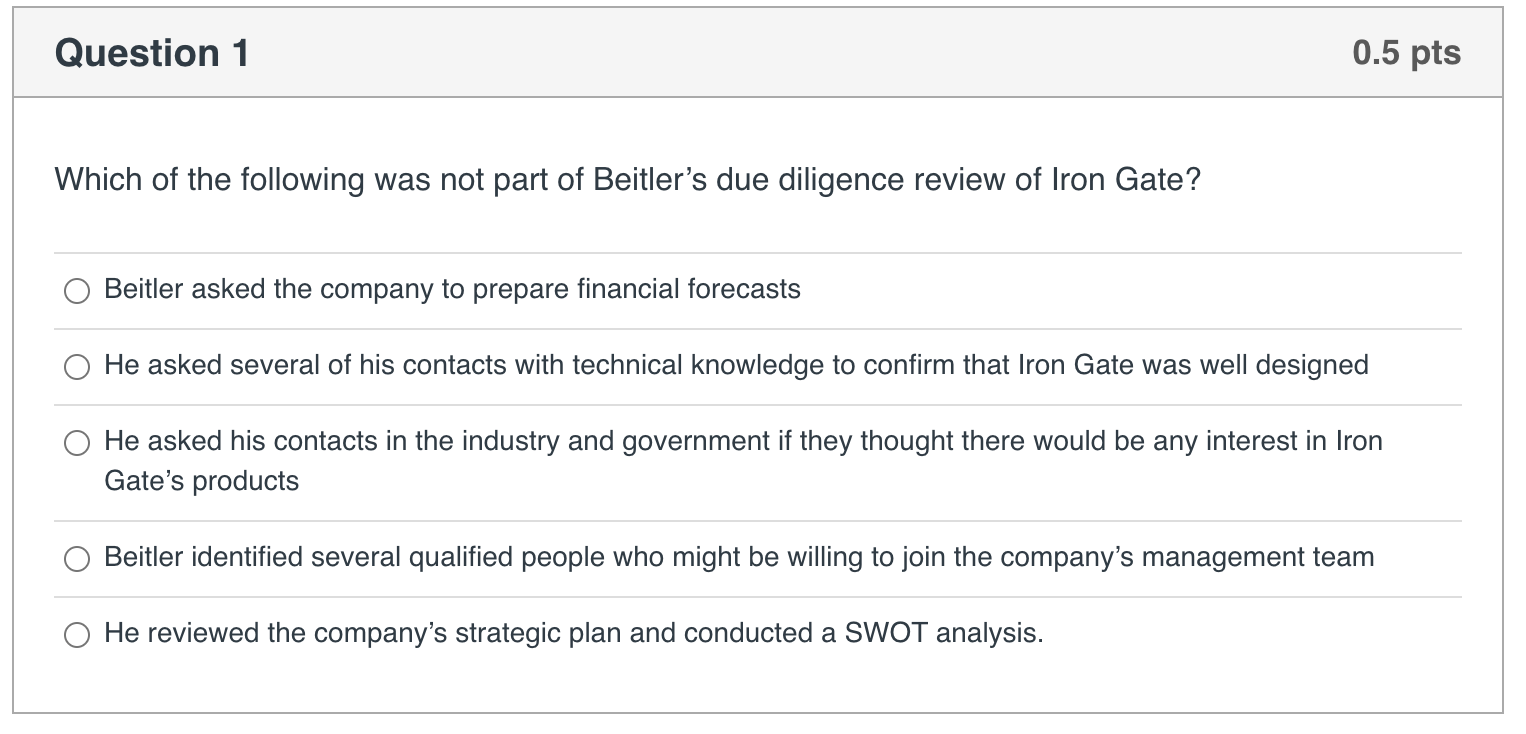Select the radio button for financial forecasts answer
The height and width of the screenshot is (734, 1526).
(x=77, y=291)
